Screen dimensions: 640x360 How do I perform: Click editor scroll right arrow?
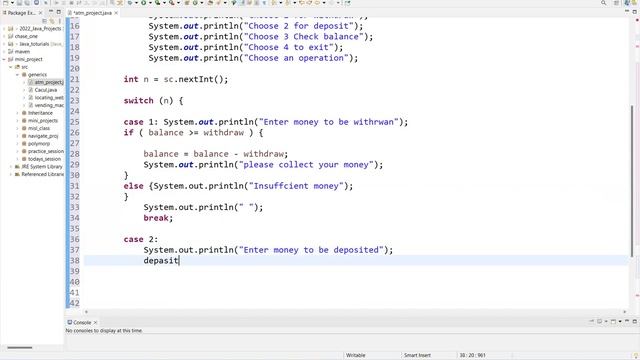click(624, 312)
